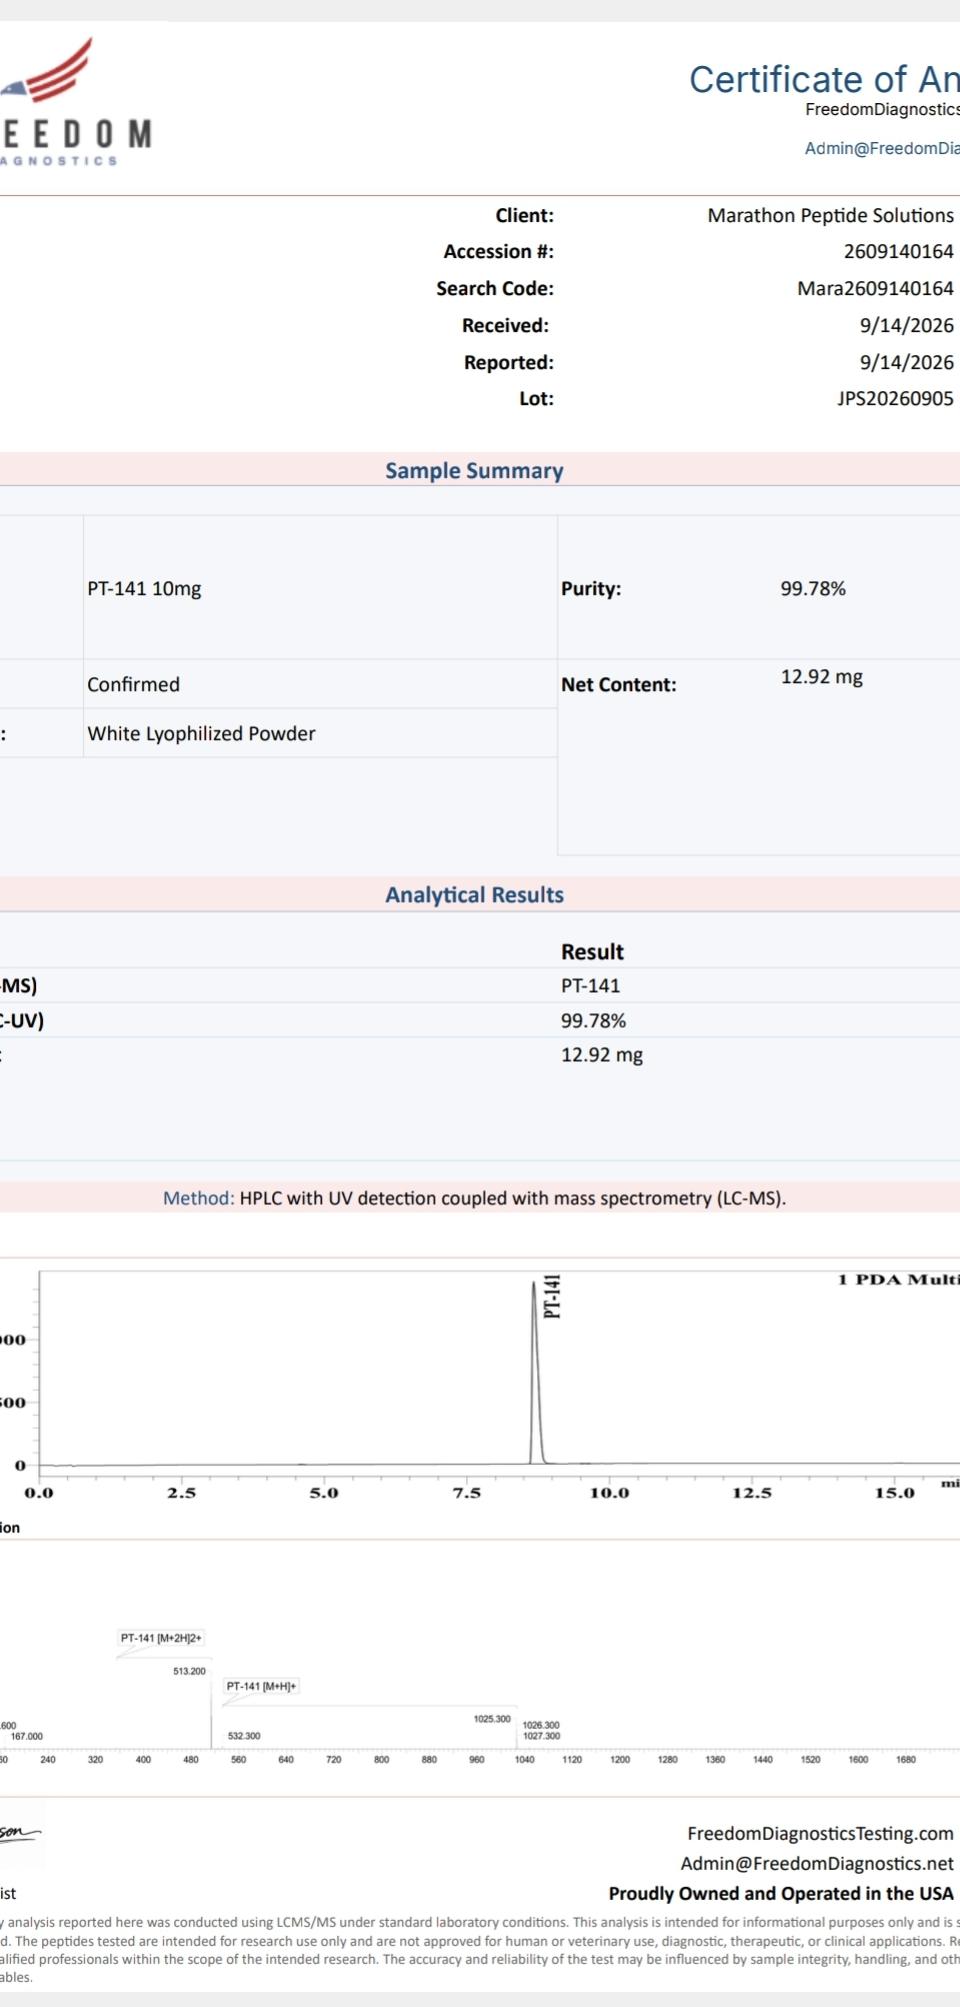Click the Net Content: label
Viewport: 960px width, 2007px height.
pos(619,685)
